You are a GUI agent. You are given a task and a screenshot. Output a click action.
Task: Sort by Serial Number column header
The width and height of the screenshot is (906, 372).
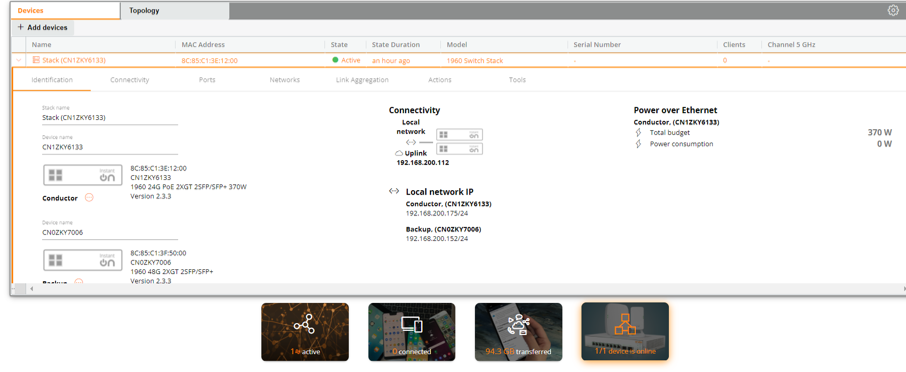[x=597, y=44]
